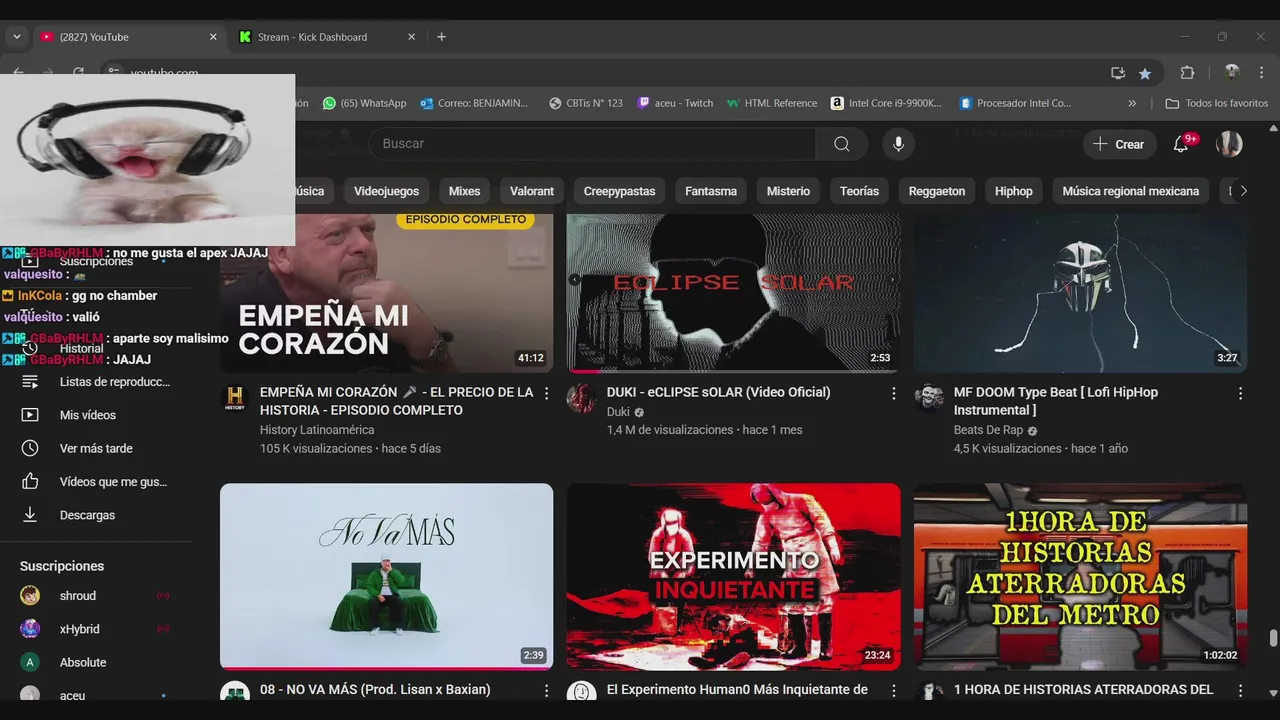Select the Hiphop category chip

(1013, 191)
